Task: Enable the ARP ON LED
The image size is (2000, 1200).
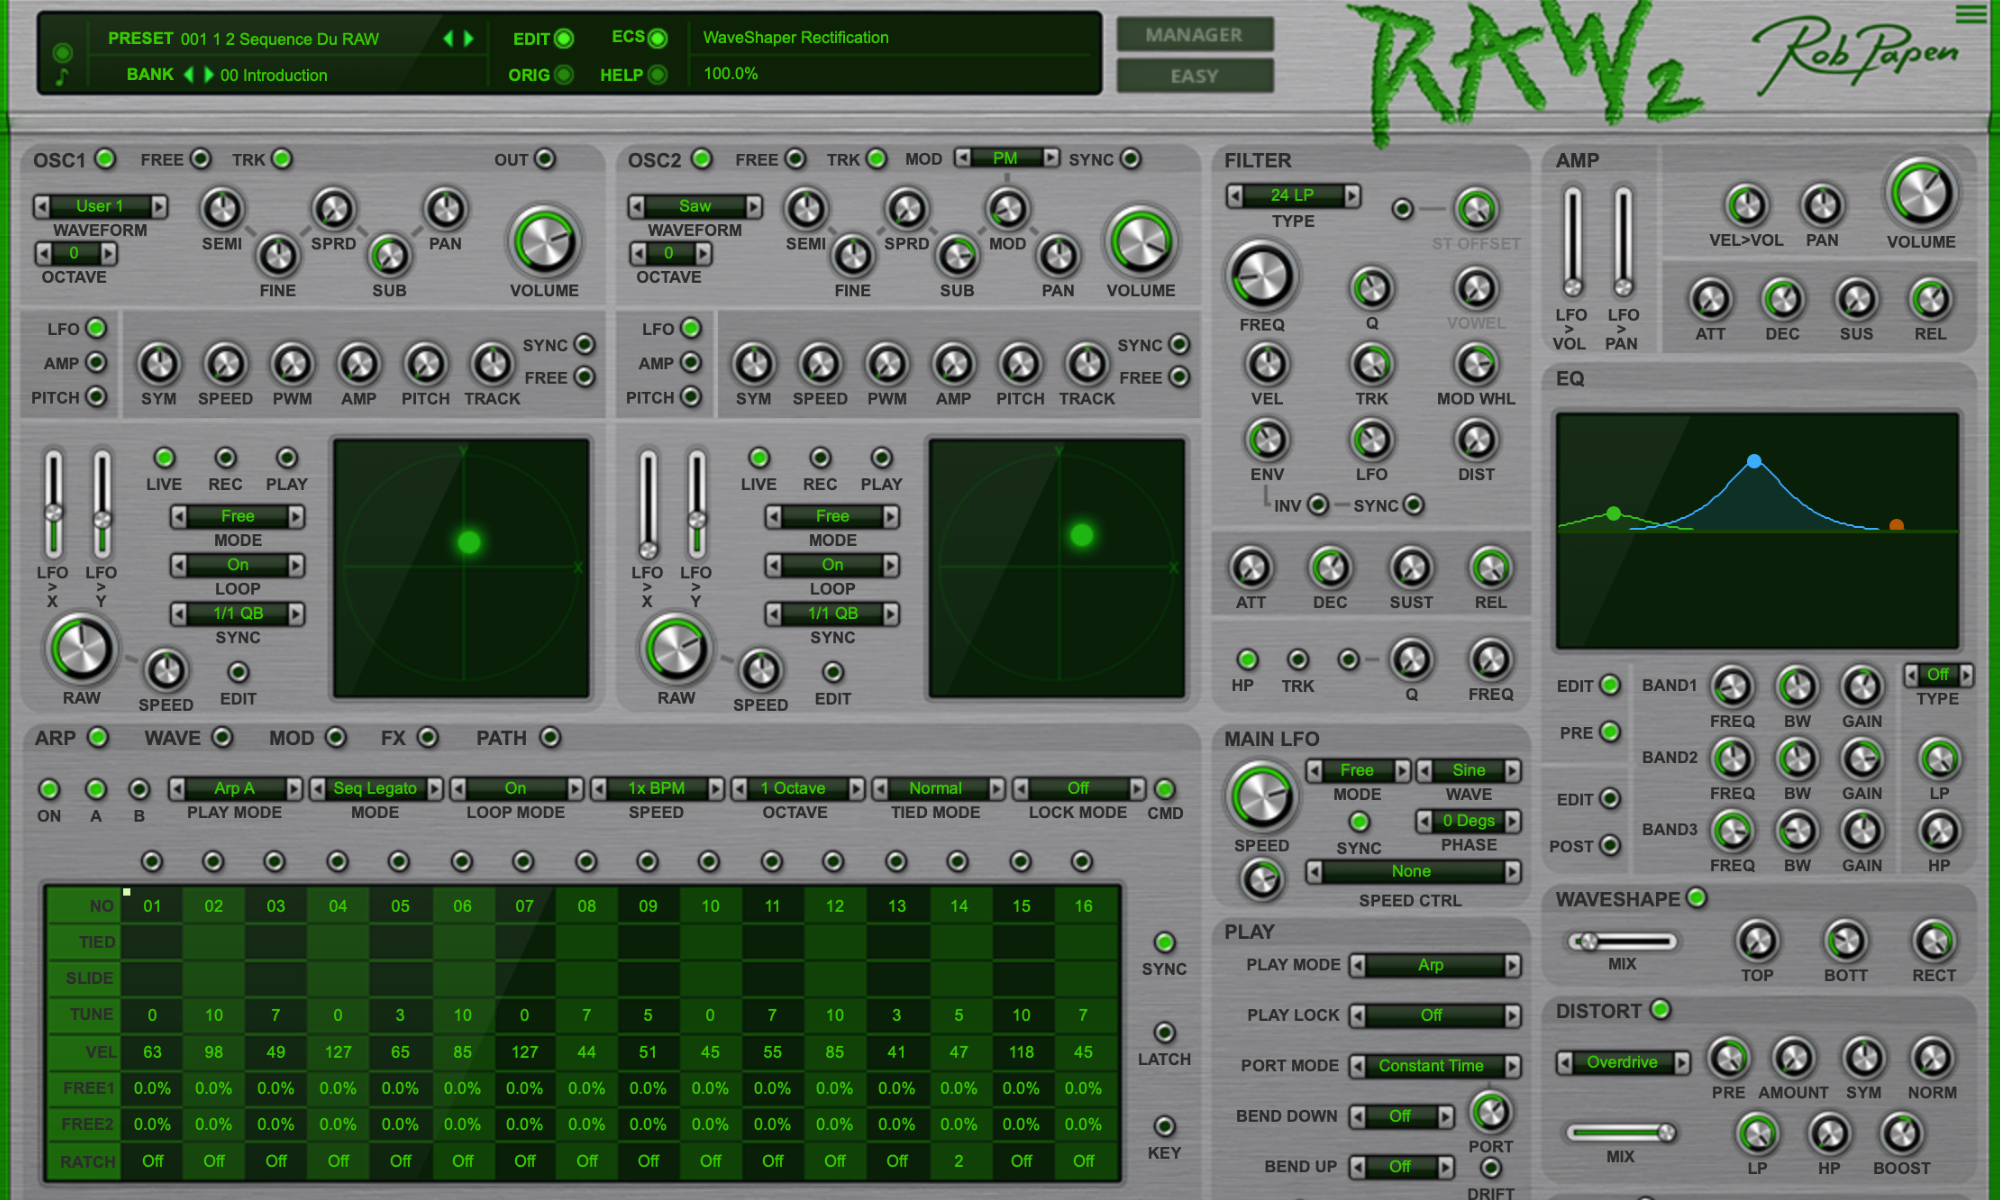Action: (49, 789)
